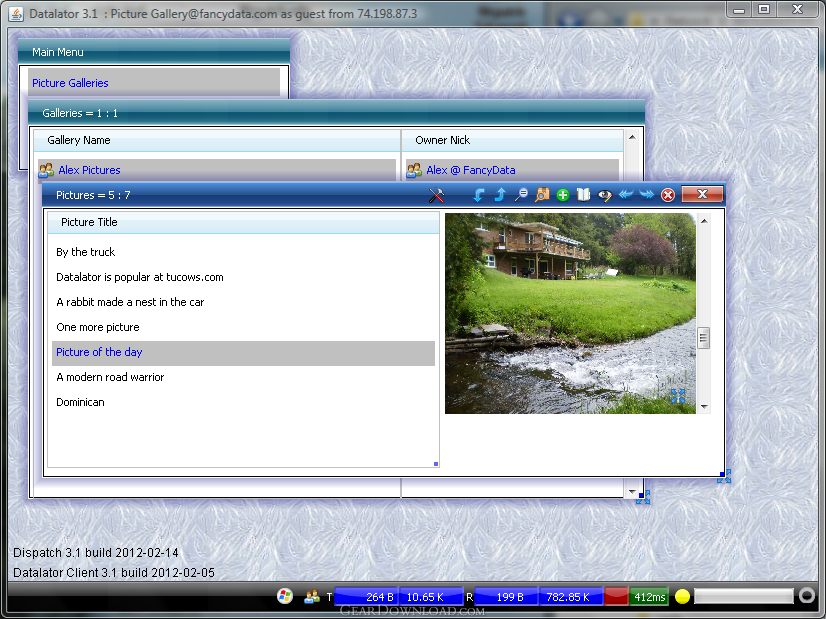Click the yellow status indicator circle
Viewport: 826px width, 619px height.
point(682,596)
